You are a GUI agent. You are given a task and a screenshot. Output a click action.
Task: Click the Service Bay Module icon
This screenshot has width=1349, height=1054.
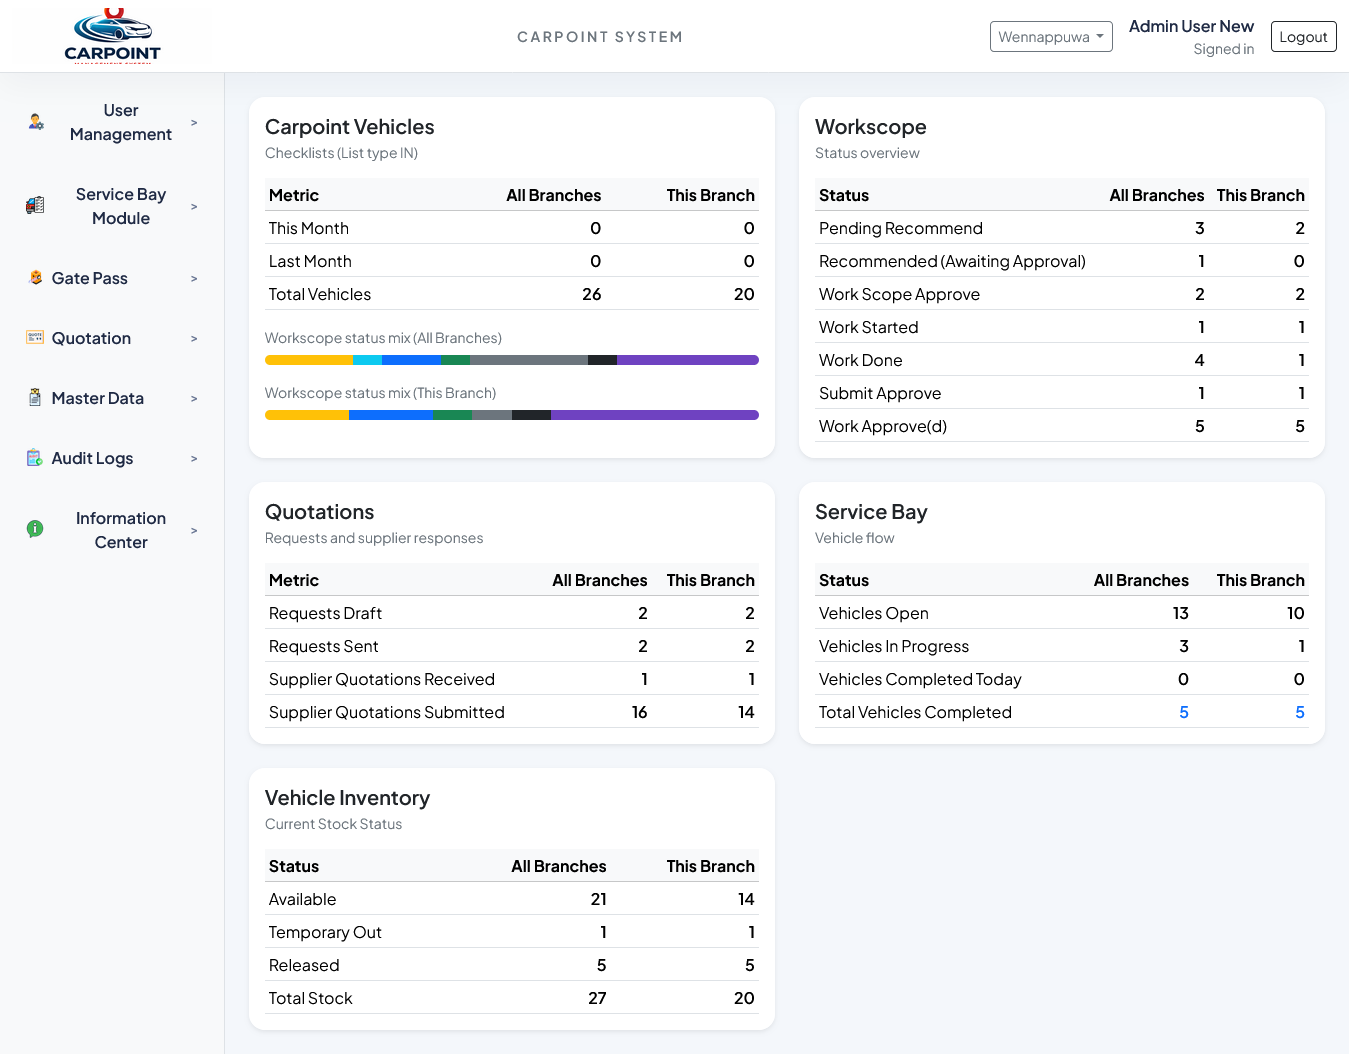click(x=35, y=206)
